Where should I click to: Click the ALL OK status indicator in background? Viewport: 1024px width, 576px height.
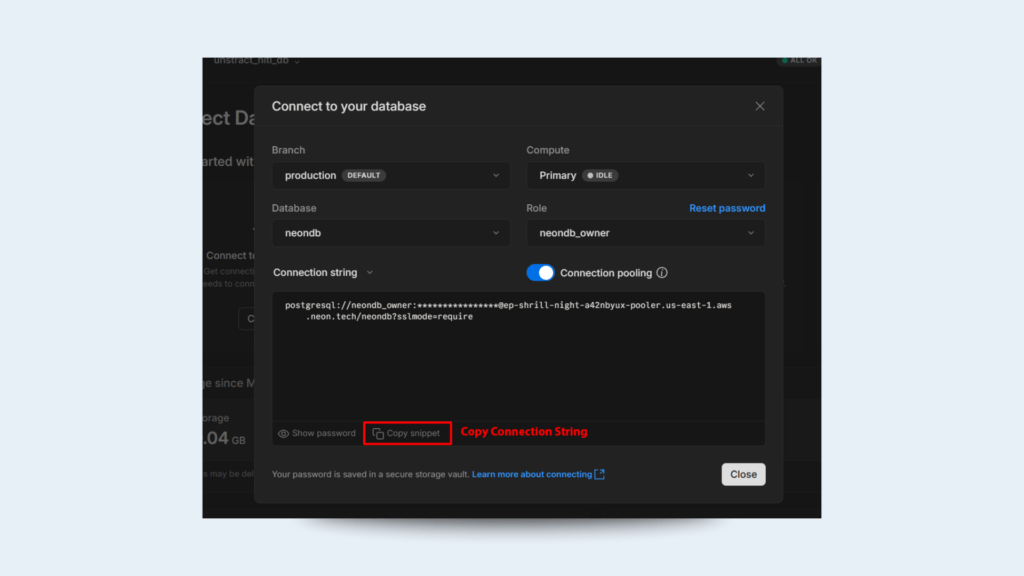[799, 60]
